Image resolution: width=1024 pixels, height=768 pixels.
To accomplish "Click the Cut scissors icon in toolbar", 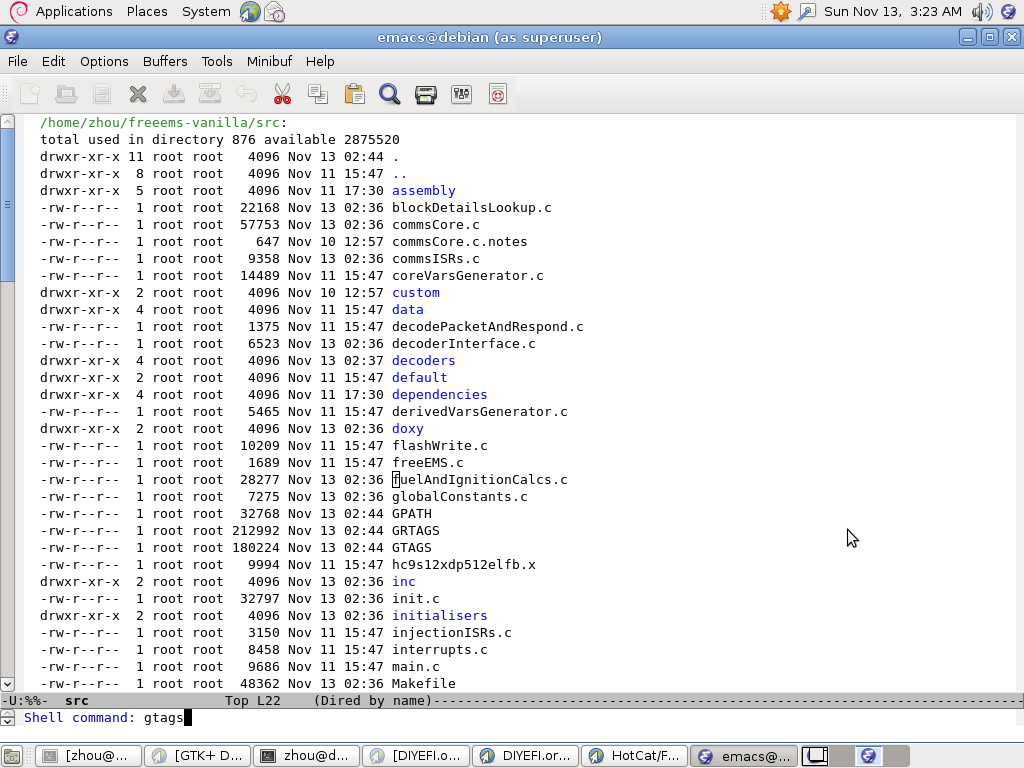I will tap(282, 94).
